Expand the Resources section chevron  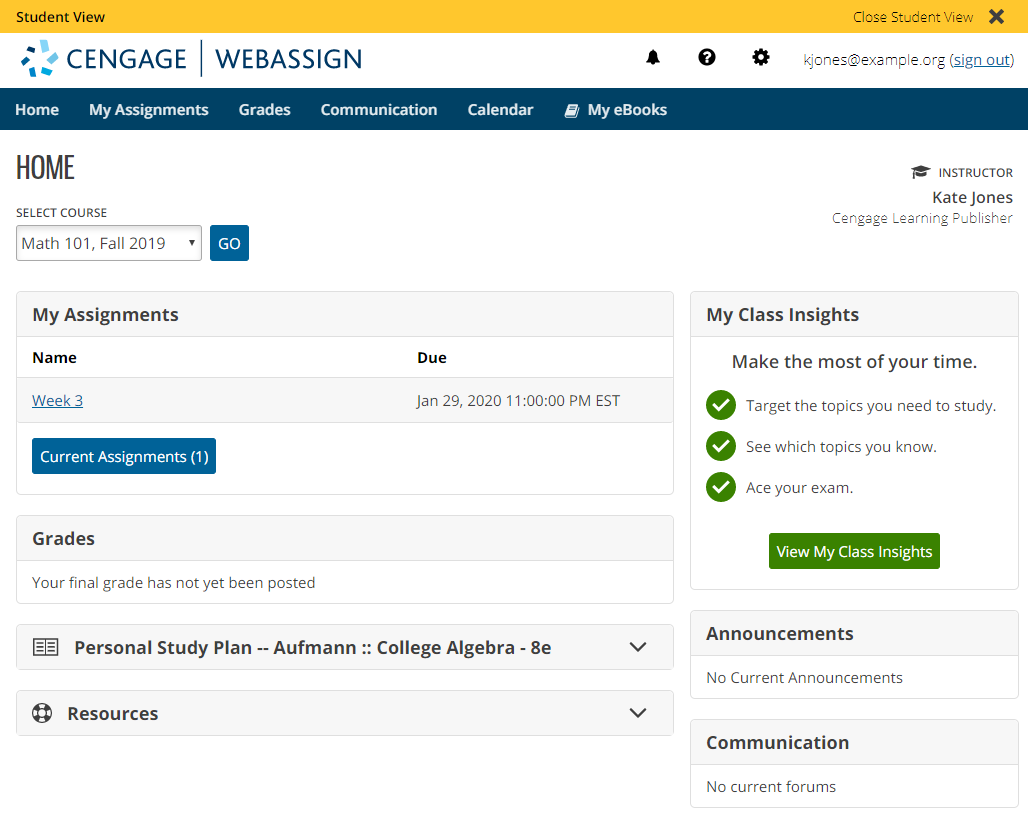point(638,713)
